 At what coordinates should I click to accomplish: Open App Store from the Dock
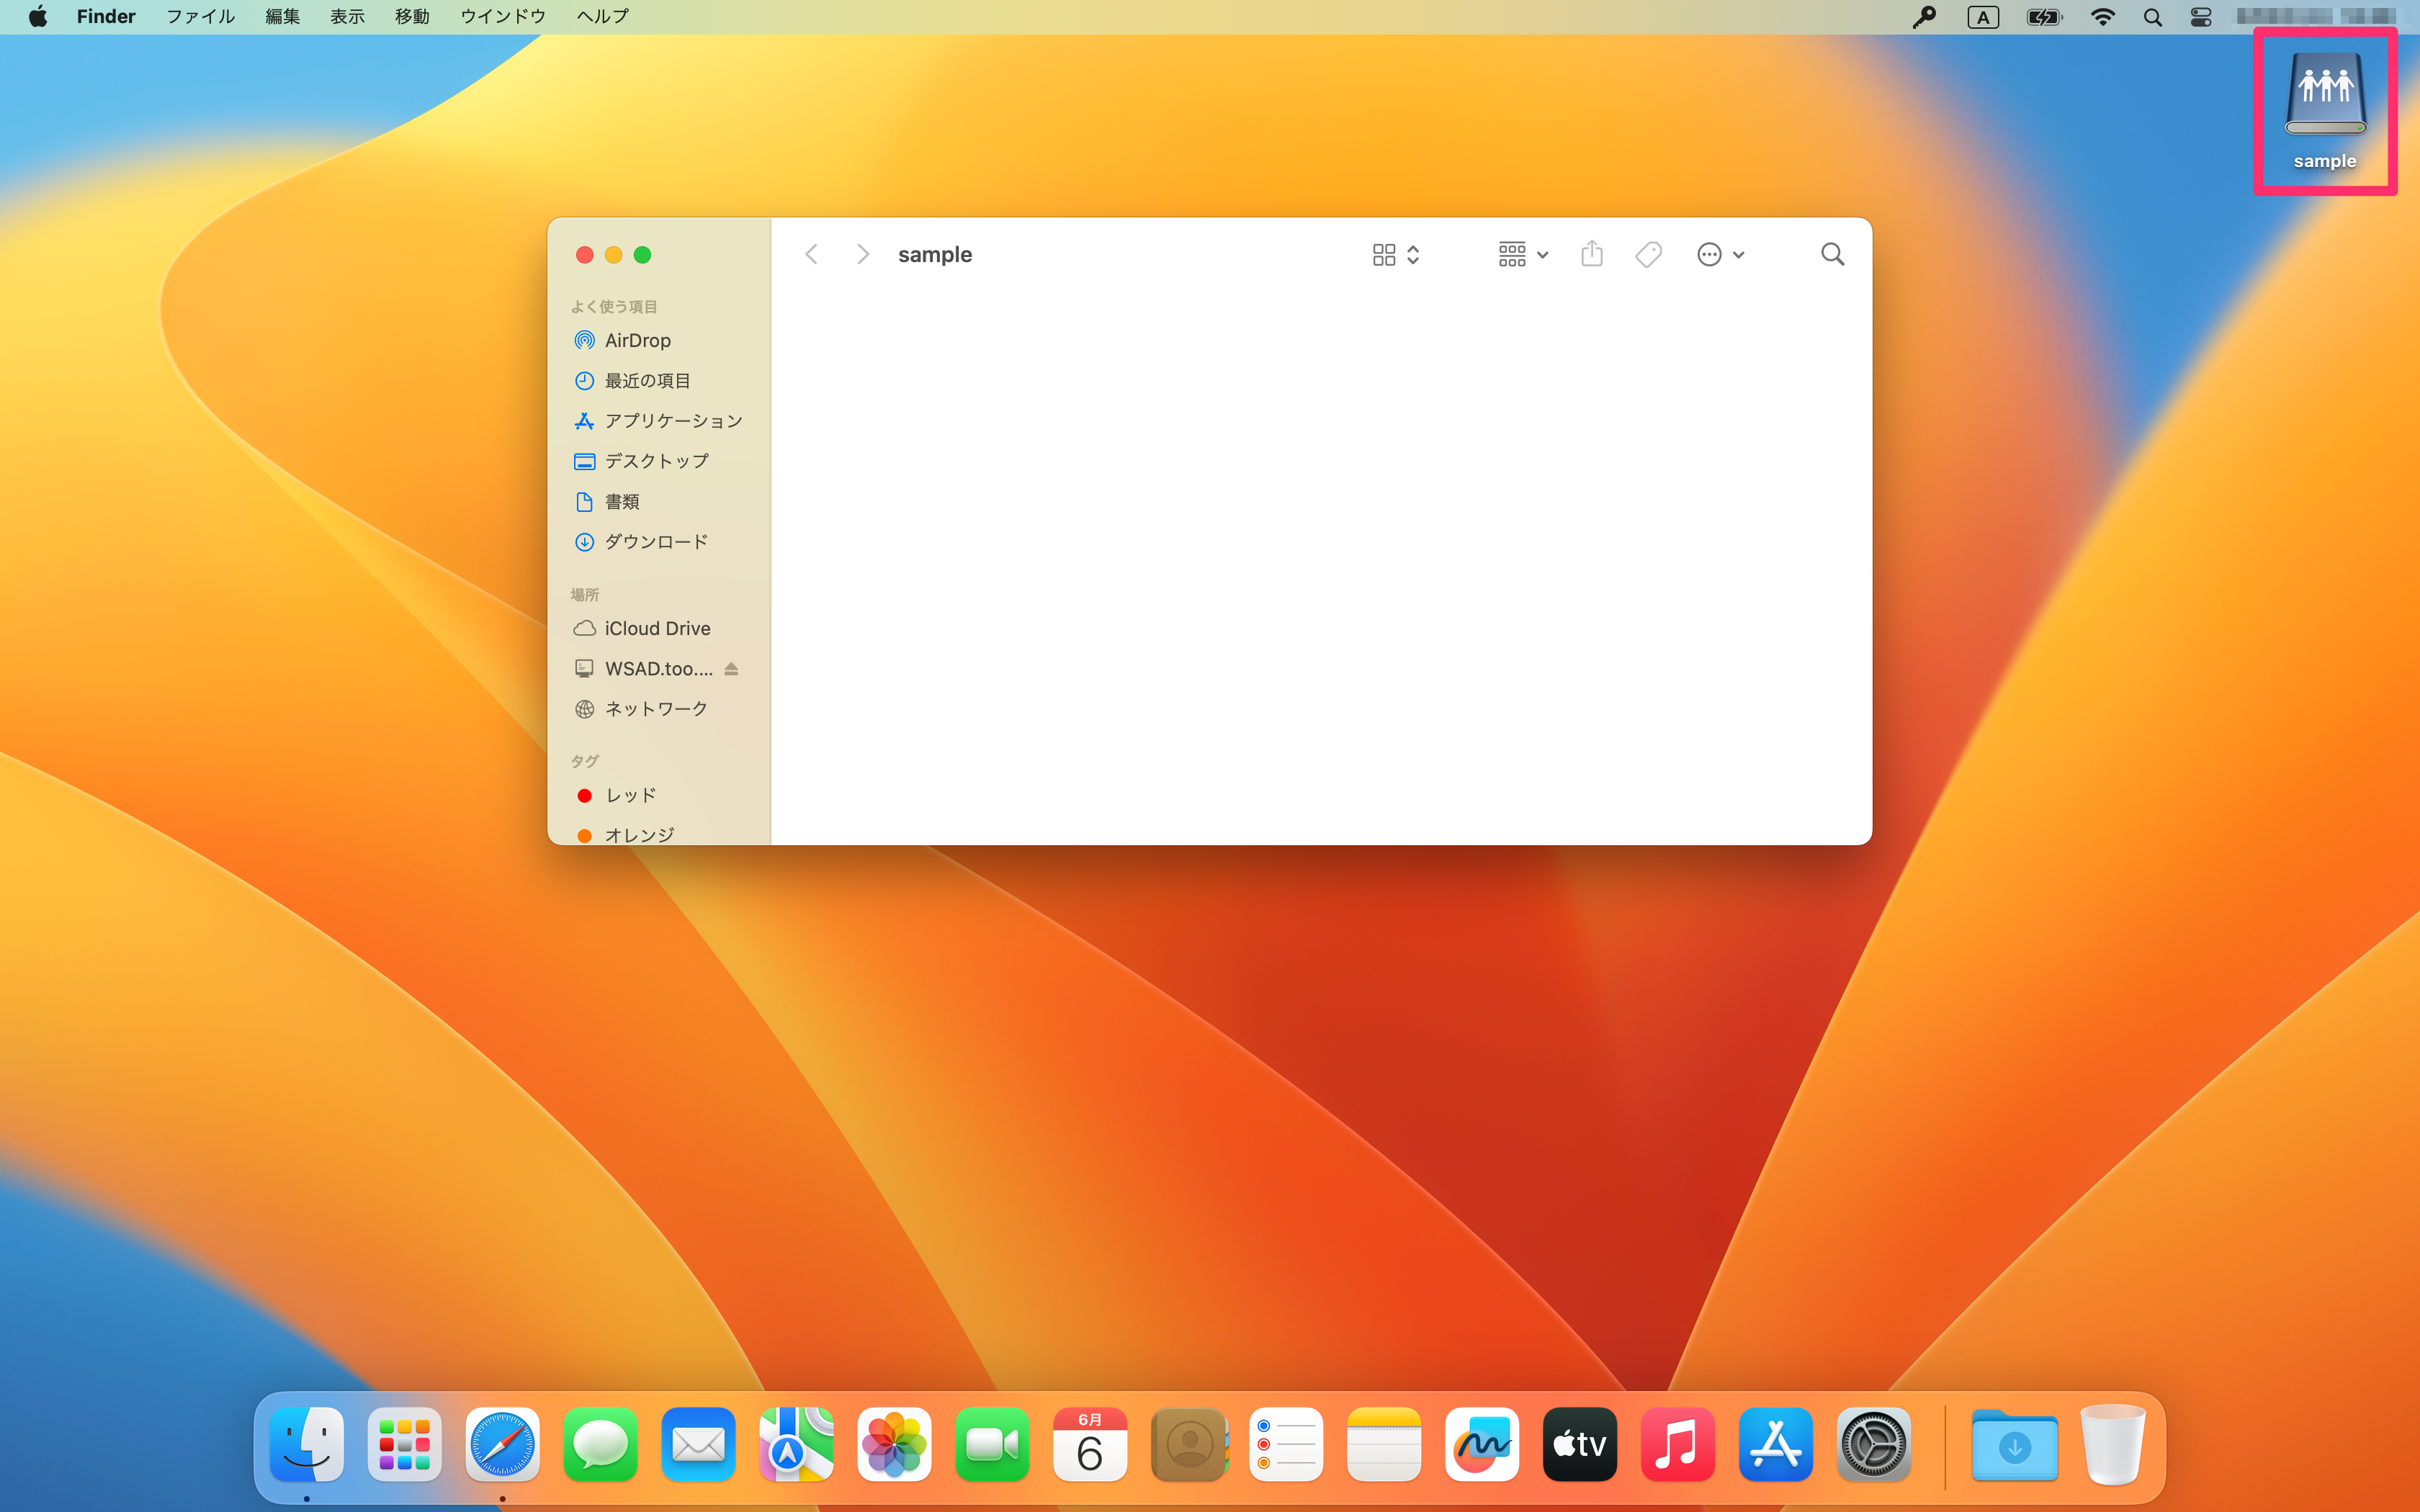(1776, 1445)
